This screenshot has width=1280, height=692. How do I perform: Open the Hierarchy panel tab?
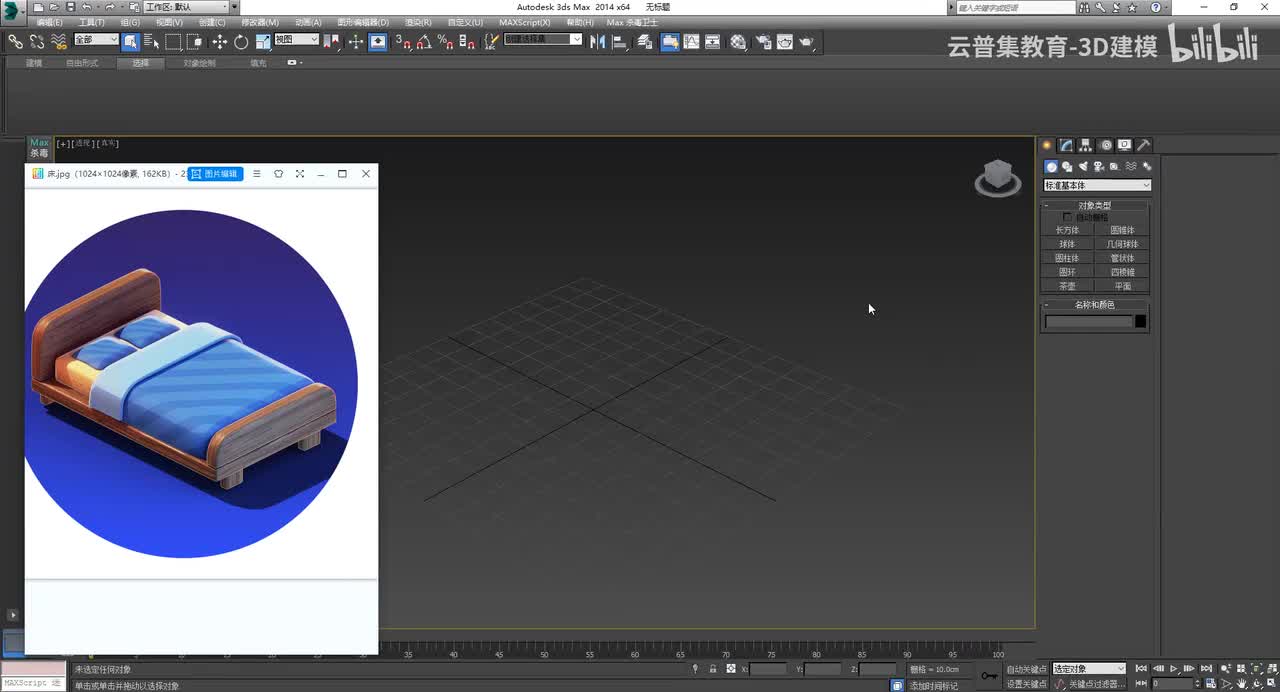(1086, 145)
